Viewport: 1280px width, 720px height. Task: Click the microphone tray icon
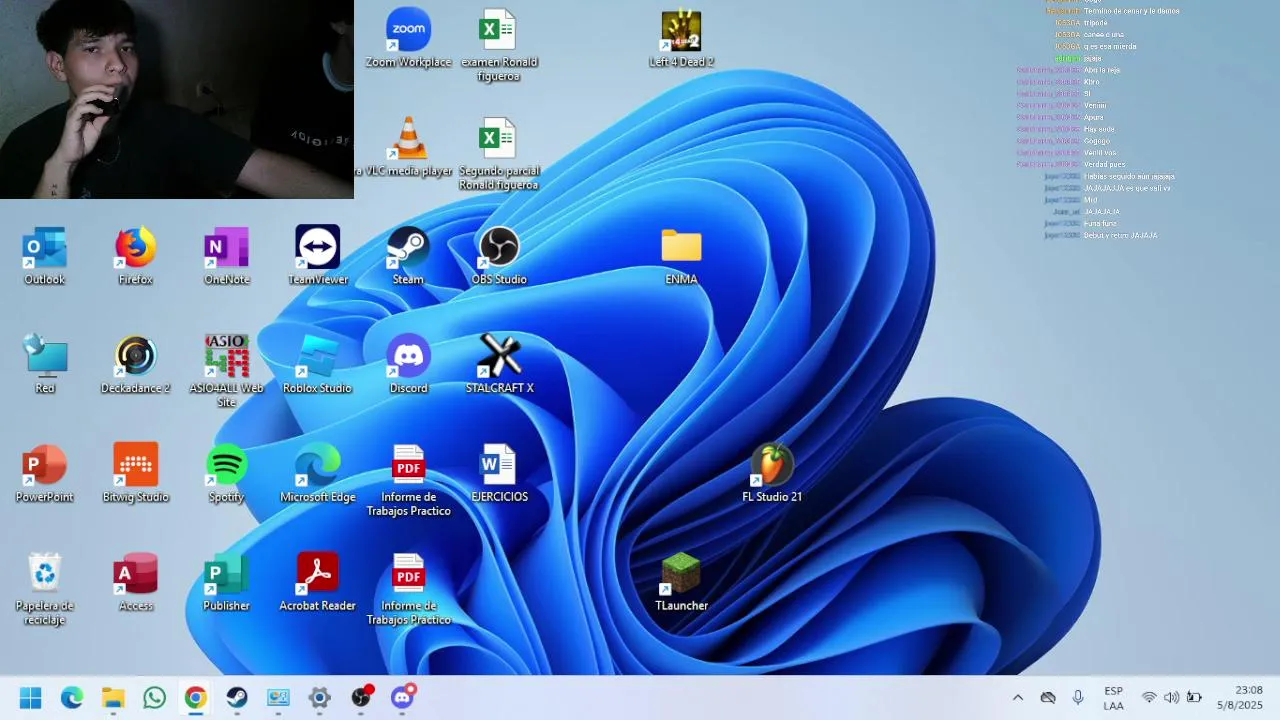[1078, 698]
